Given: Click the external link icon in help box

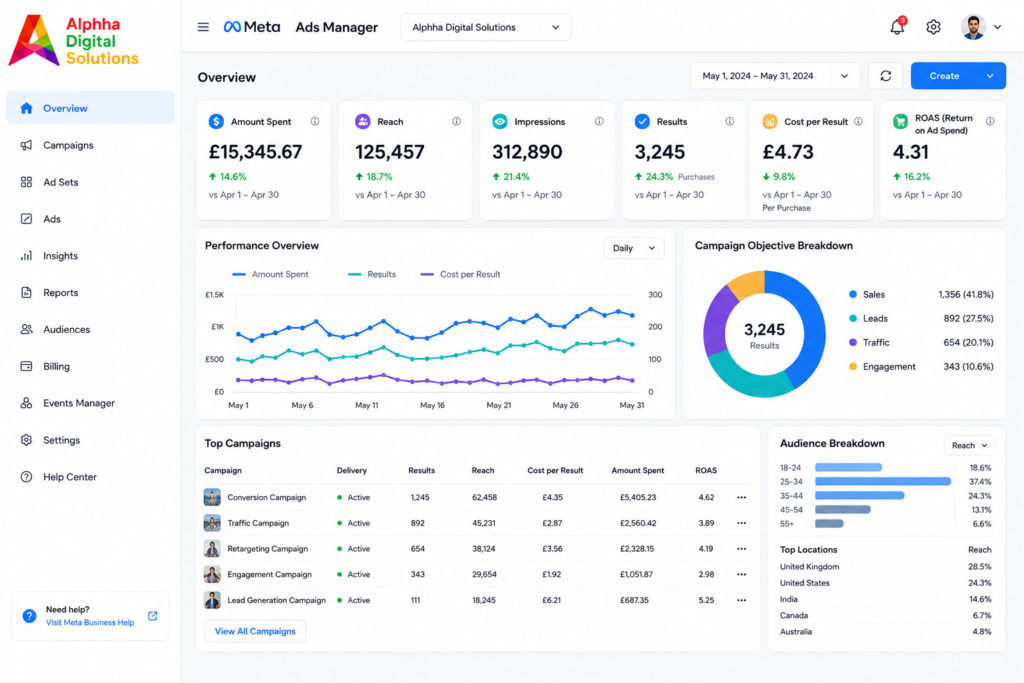Looking at the screenshot, I should click(153, 616).
